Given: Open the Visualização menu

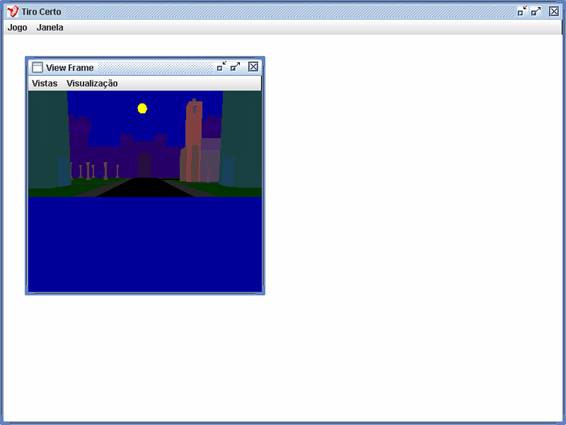Looking at the screenshot, I should 92,83.
